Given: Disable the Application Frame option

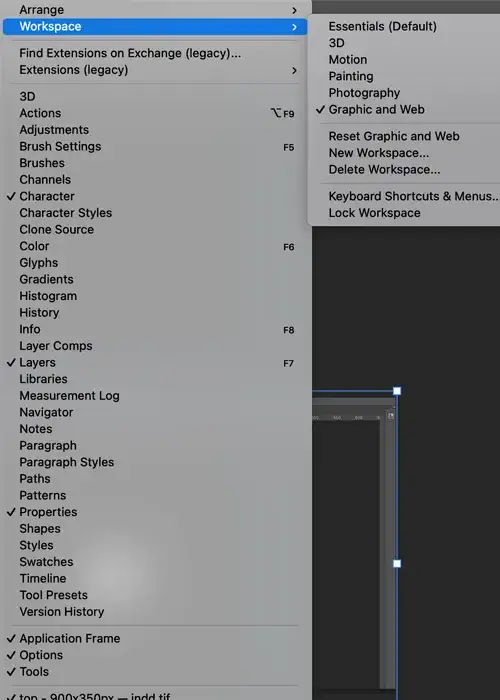Looking at the screenshot, I should [11, 638].
